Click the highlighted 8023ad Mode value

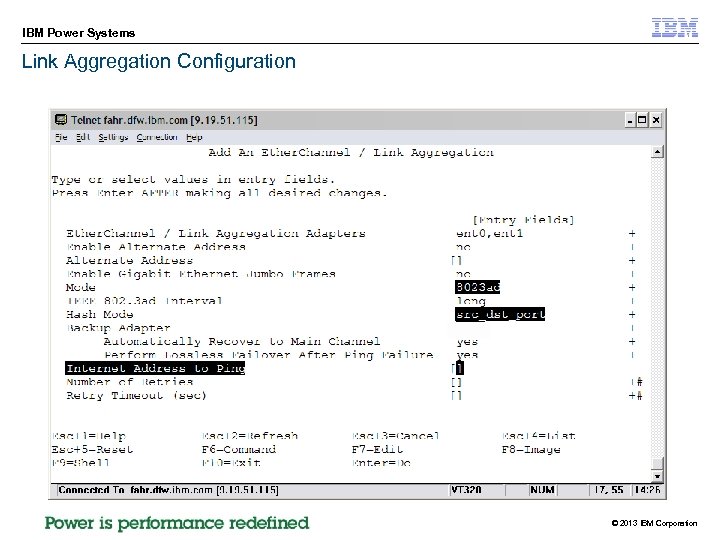click(477, 287)
